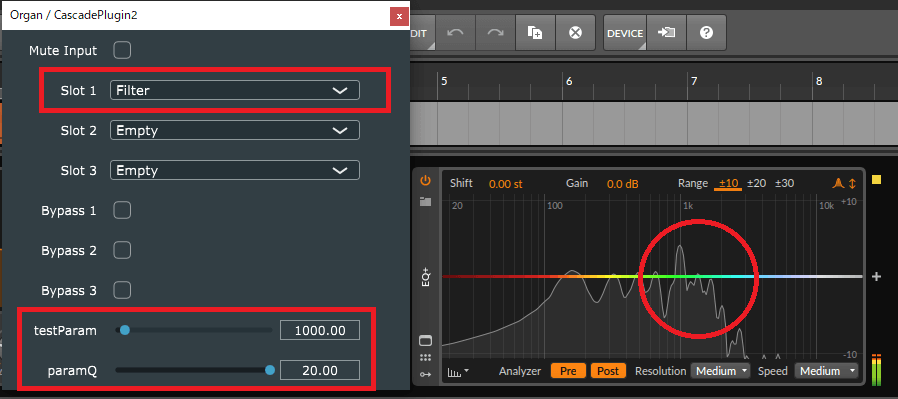
Task: Select the ±20 range option
Action: (x=756, y=183)
